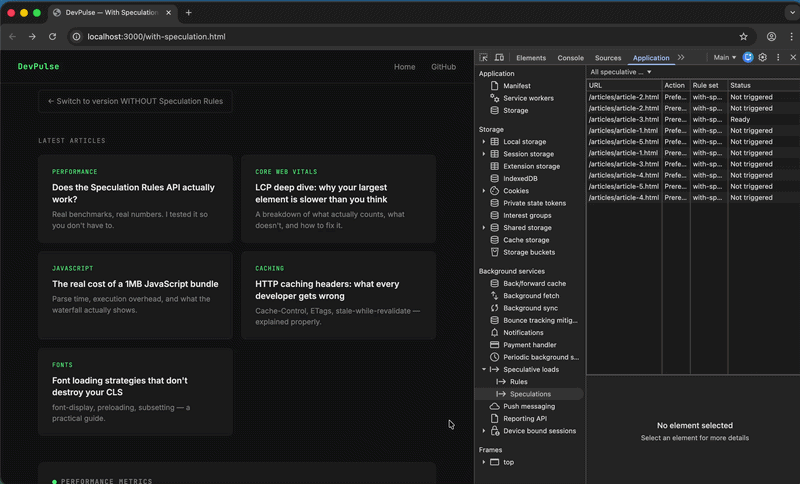Expand the top frame node
The width and height of the screenshot is (800, 484).
[484, 462]
